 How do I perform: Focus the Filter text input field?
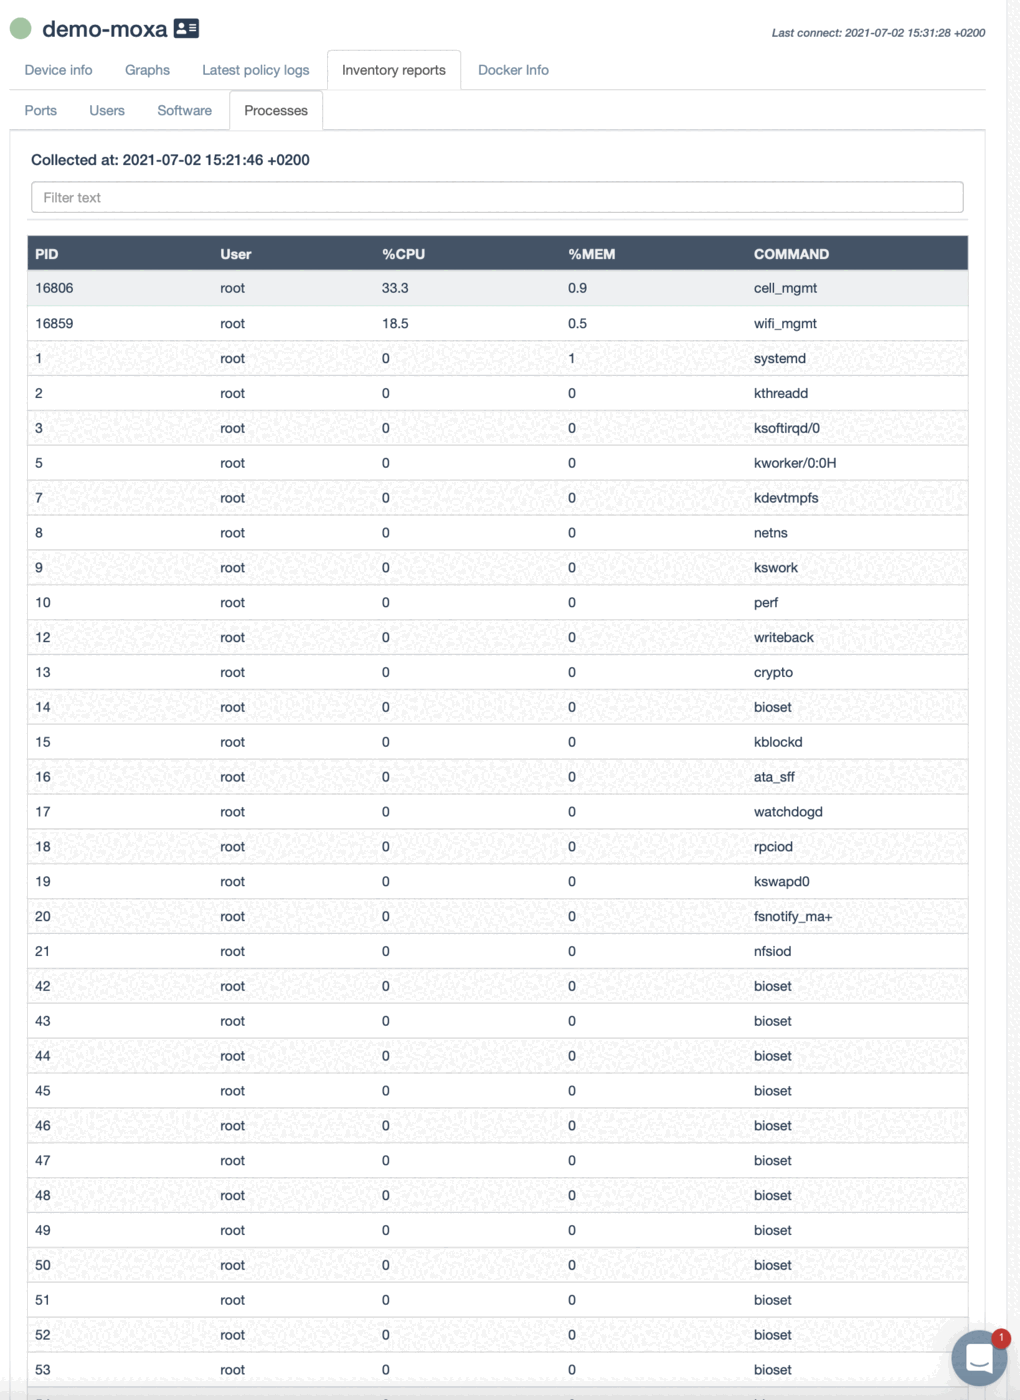click(x=497, y=197)
